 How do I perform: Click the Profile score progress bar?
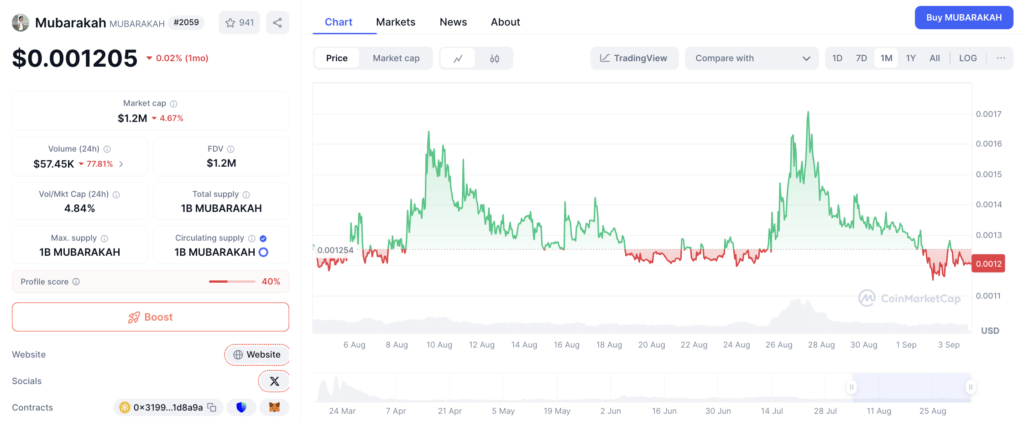(232, 282)
